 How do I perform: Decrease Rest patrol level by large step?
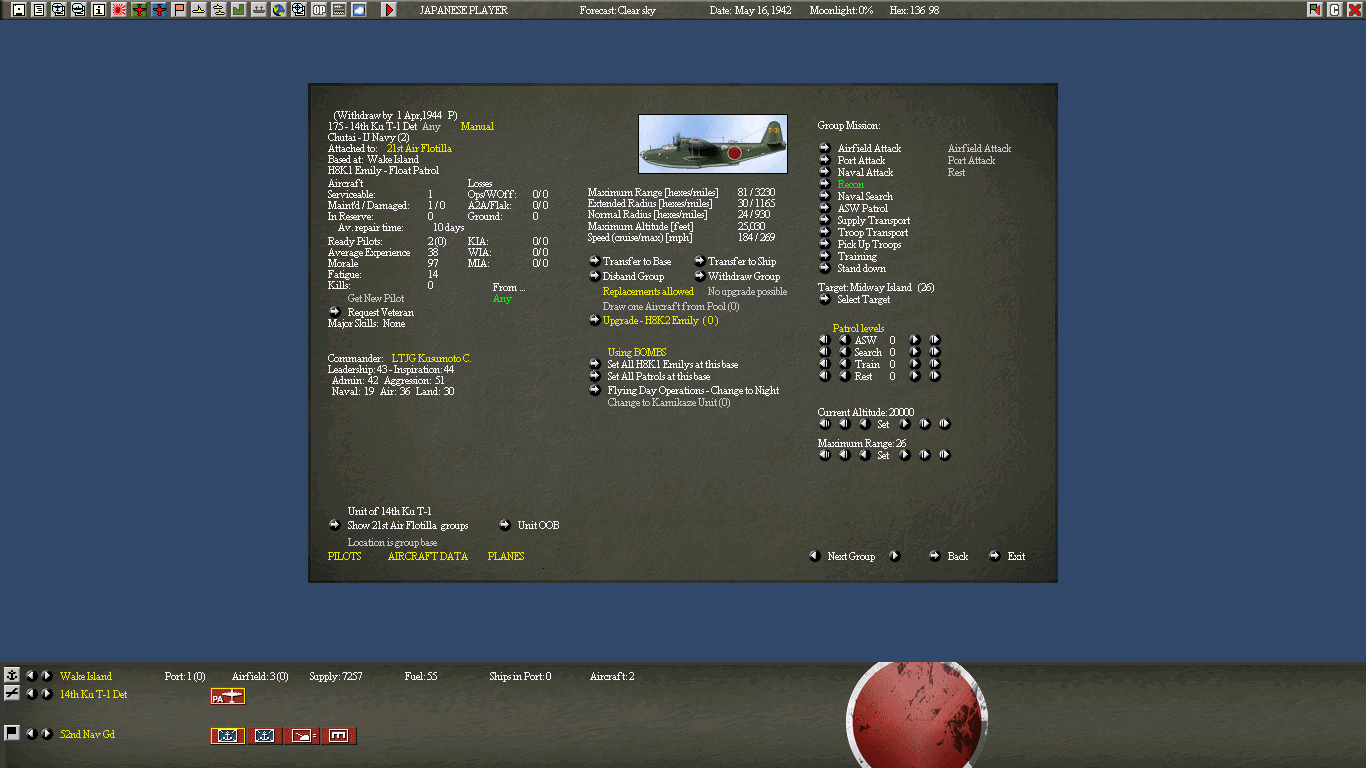(824, 376)
